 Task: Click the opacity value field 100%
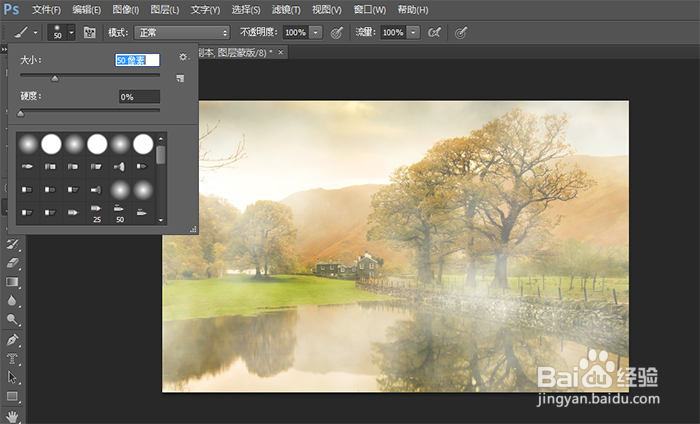pos(296,32)
